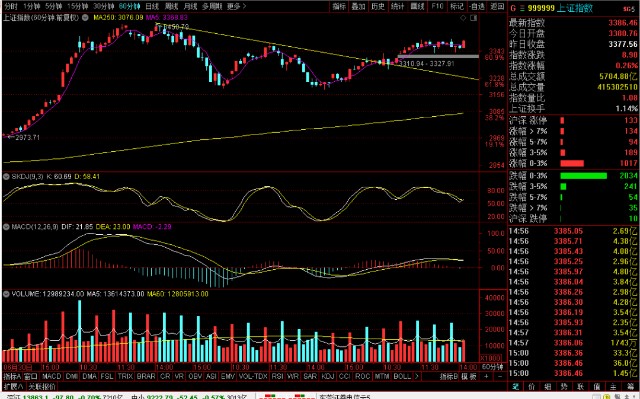The image size is (640, 399).
Task: Switch indicator to KDJ
Action: (327, 376)
